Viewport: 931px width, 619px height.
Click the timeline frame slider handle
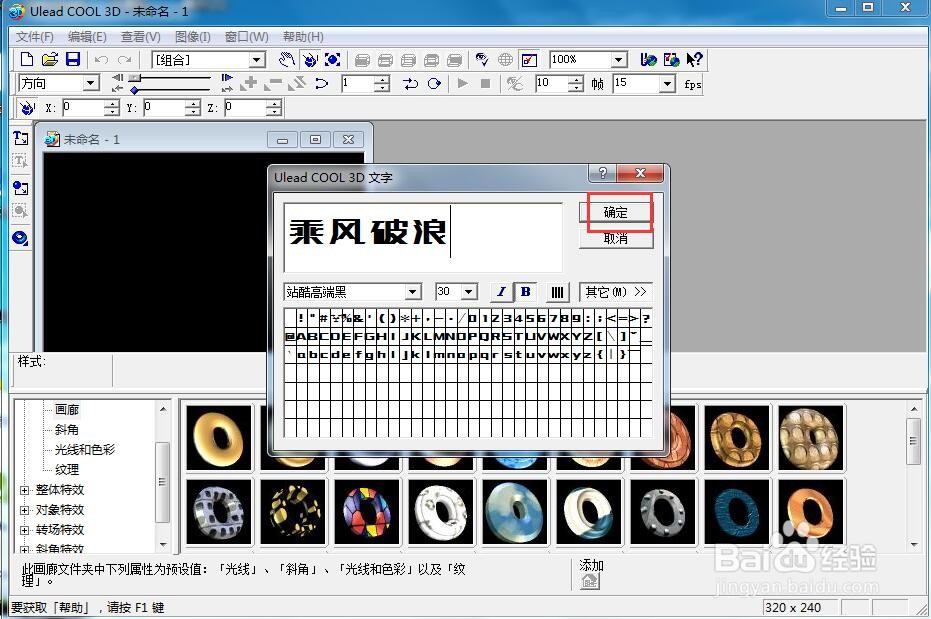(x=135, y=77)
